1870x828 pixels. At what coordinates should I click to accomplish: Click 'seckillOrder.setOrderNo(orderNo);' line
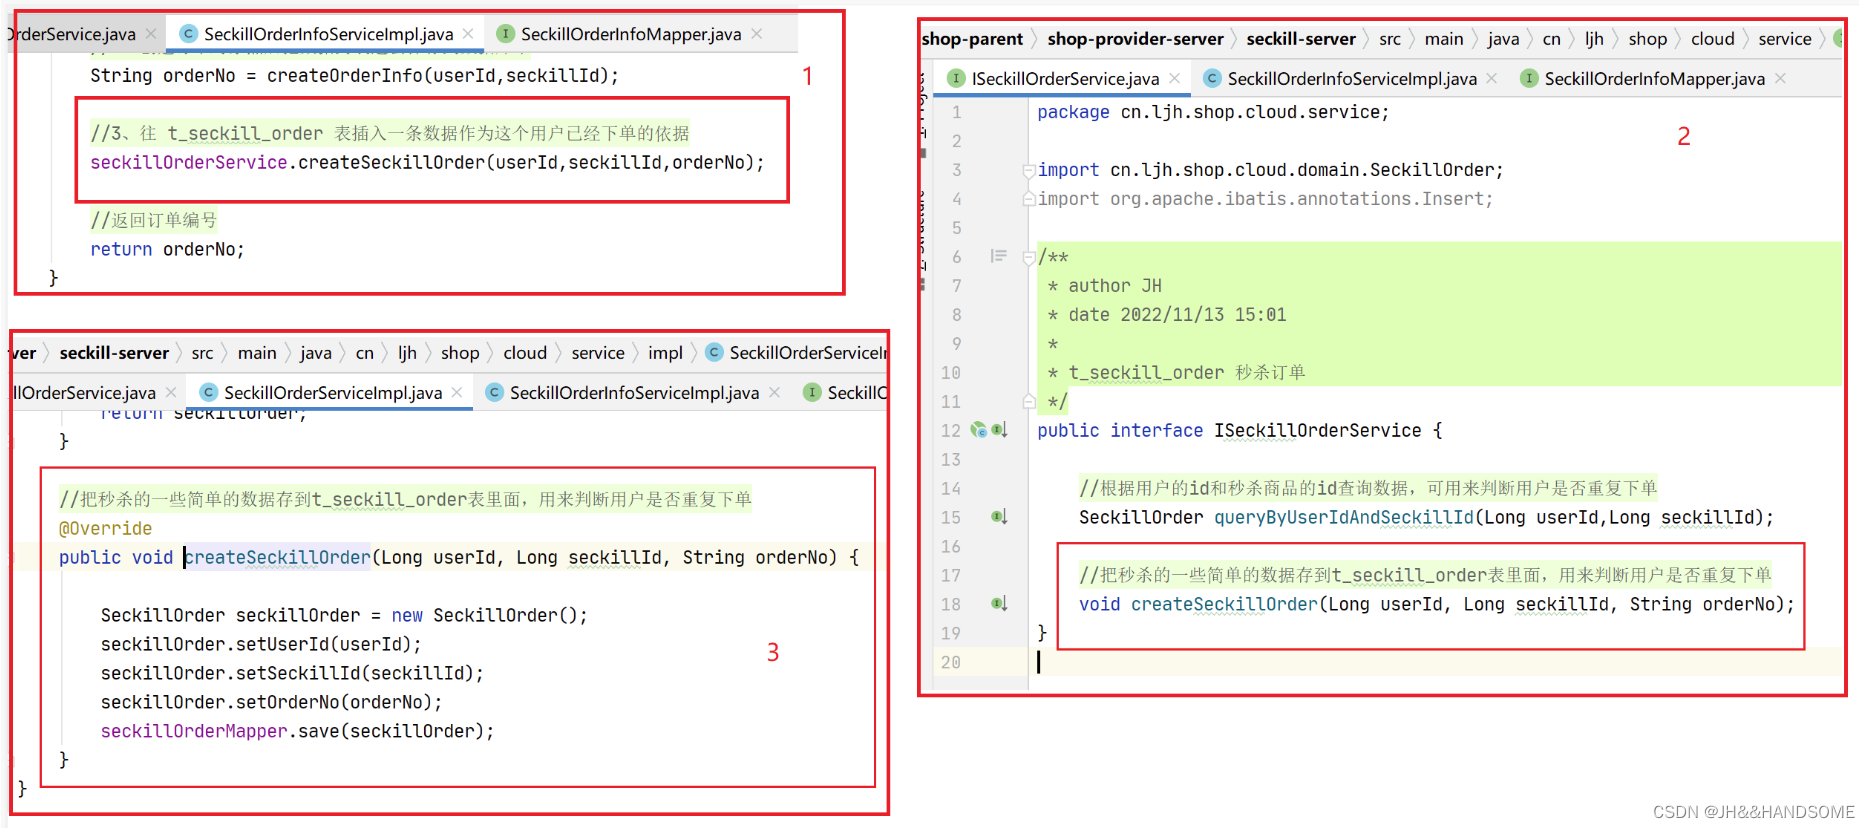(x=271, y=702)
